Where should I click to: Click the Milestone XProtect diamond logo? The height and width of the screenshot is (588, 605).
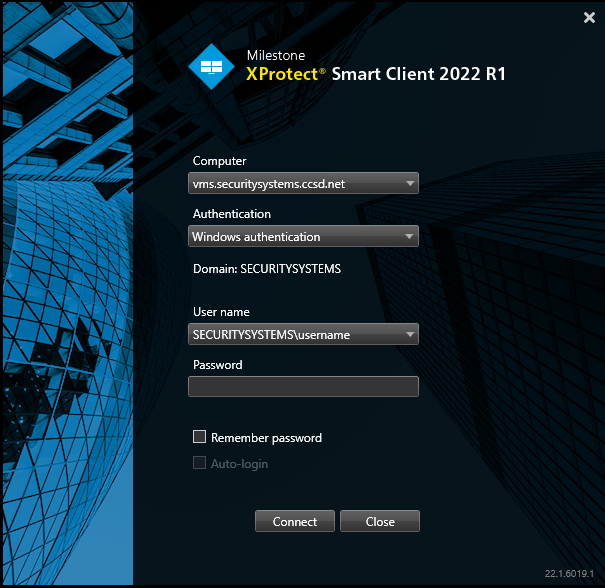[x=211, y=67]
